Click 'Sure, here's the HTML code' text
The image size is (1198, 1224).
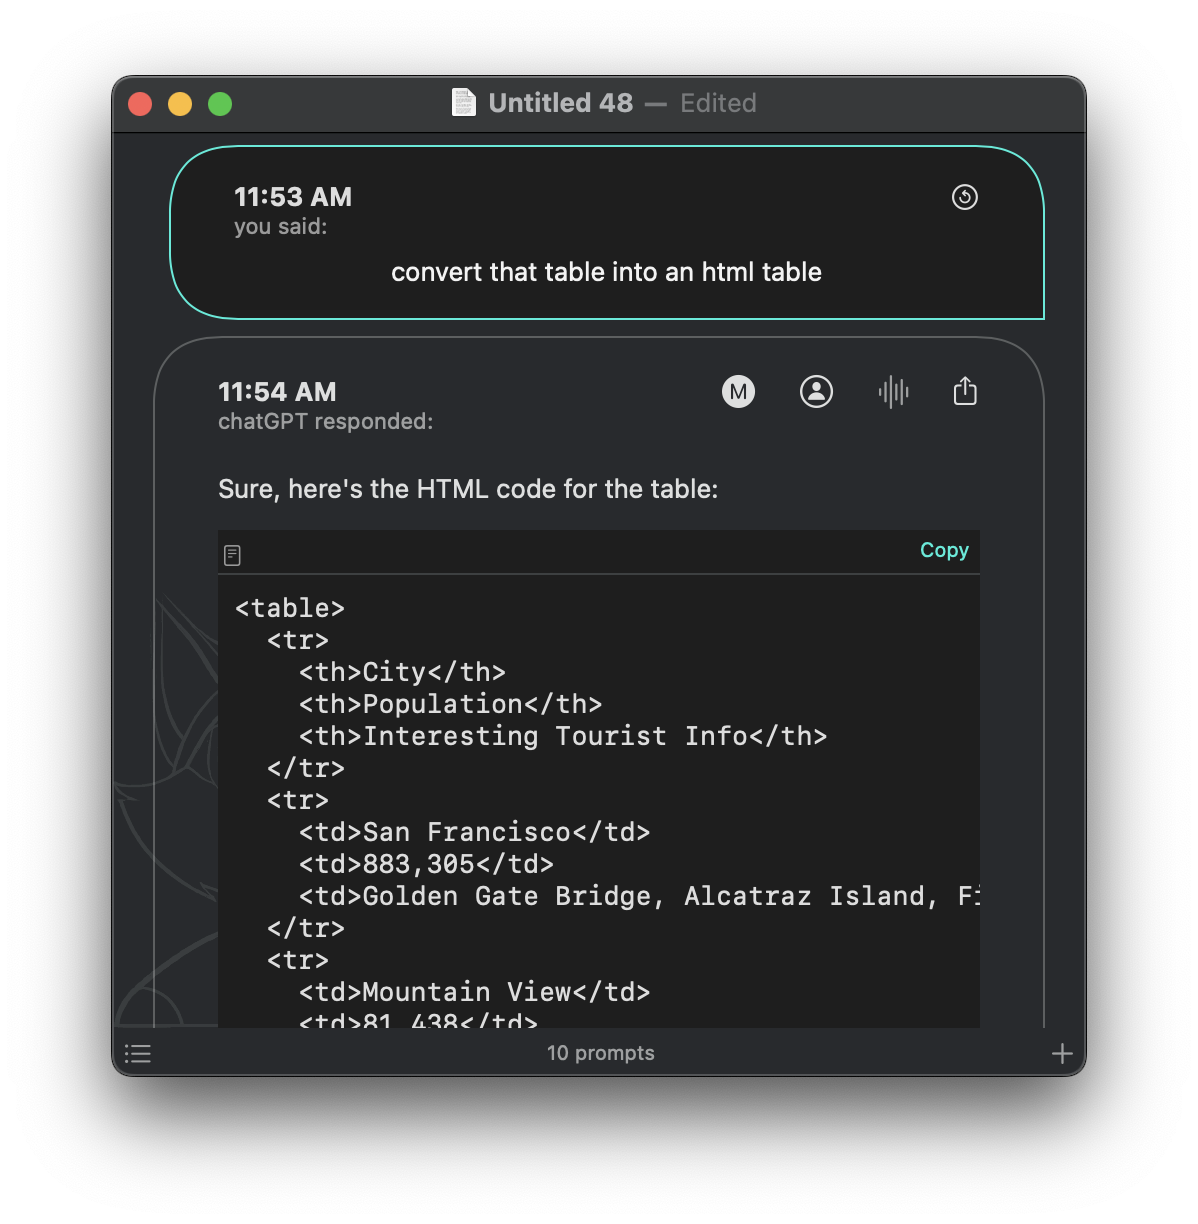click(468, 489)
